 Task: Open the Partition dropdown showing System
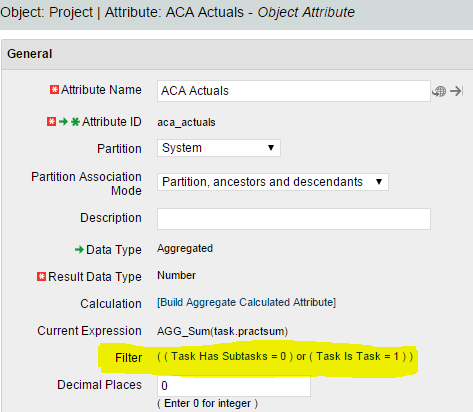(219, 148)
